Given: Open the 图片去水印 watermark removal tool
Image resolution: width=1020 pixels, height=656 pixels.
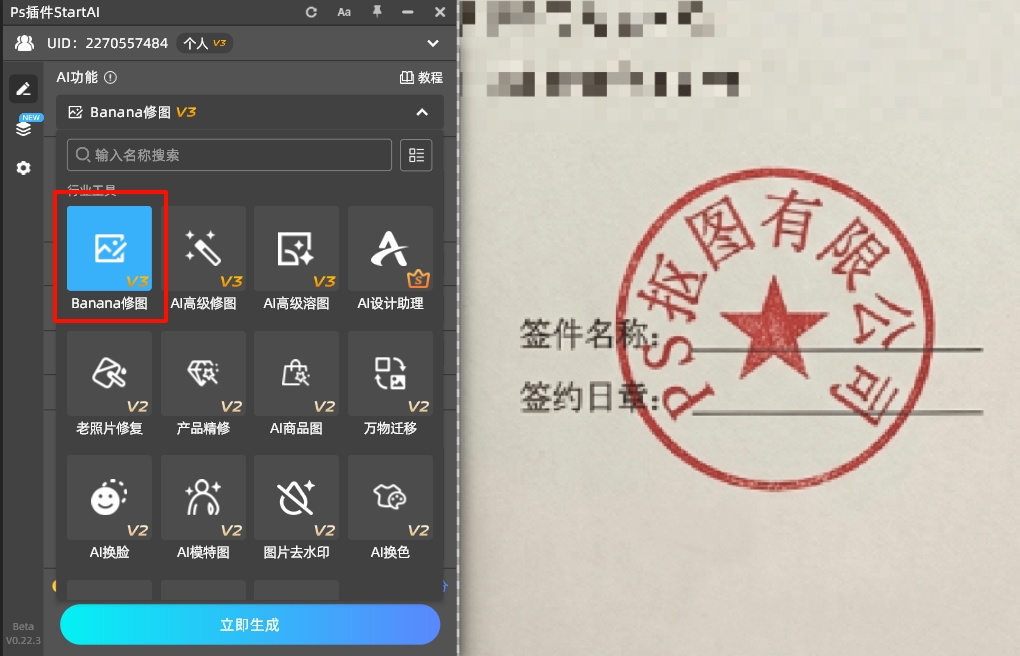Looking at the screenshot, I should (296, 498).
